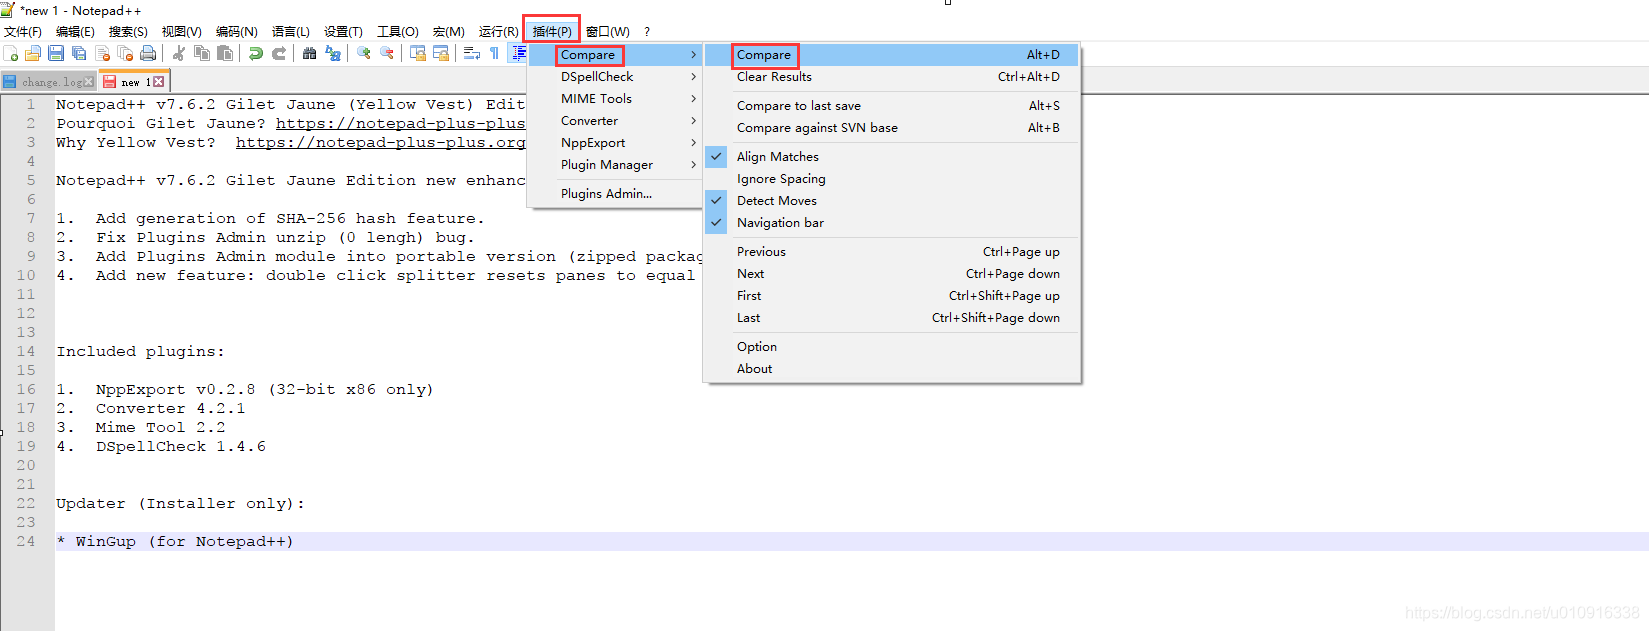
Task: Expand the MIME Tools submenu
Action: click(x=615, y=99)
